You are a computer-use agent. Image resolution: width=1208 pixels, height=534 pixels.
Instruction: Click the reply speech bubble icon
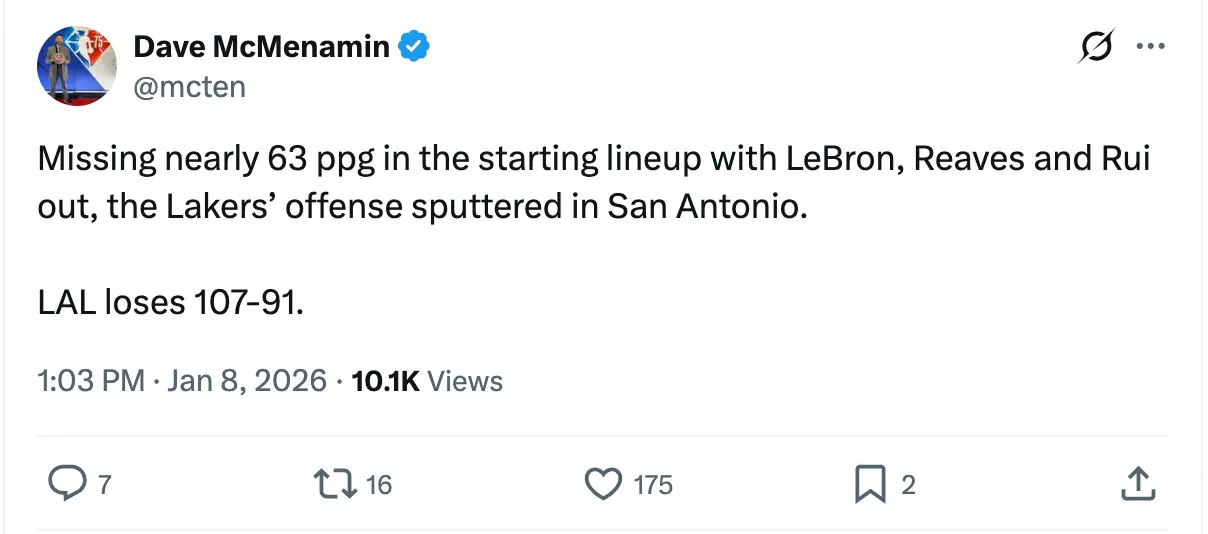point(67,485)
